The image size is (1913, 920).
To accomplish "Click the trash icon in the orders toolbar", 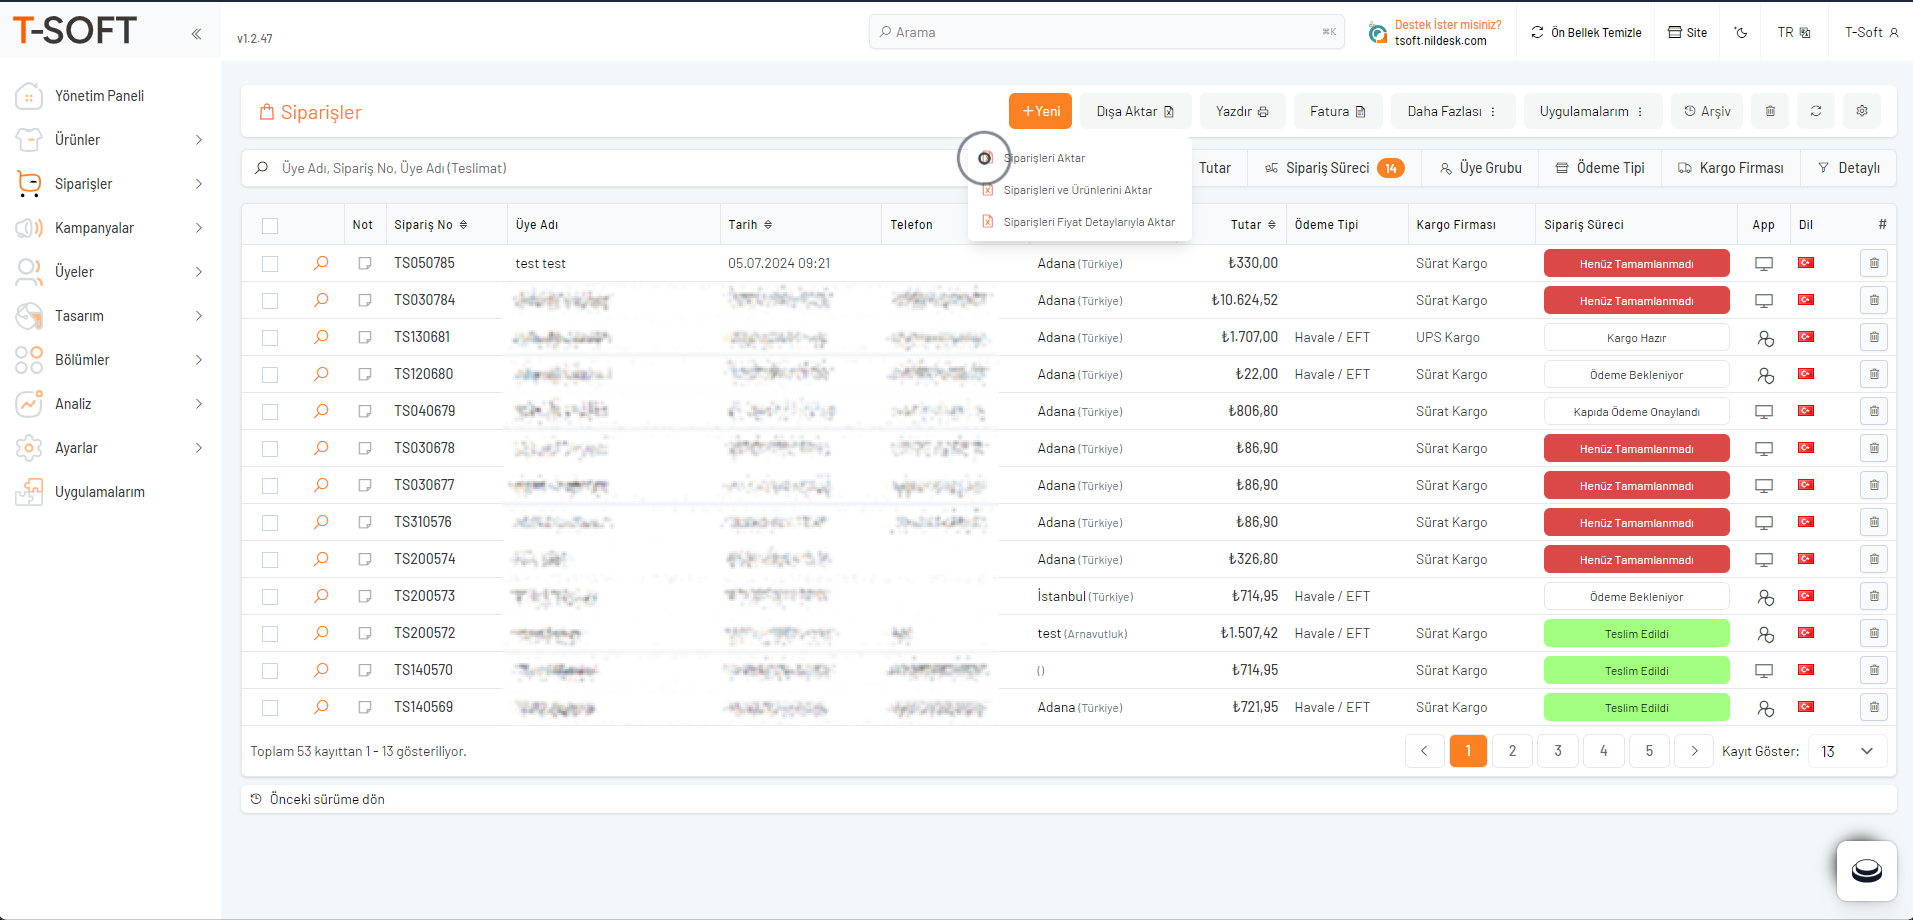I will pos(1770,111).
